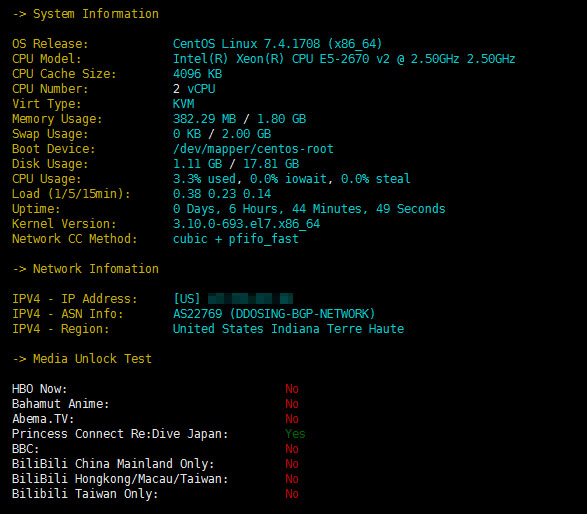Select 'AS22769 (DDOSING-BGP-NETWORK)' ASN text
The width and height of the screenshot is (587, 514).
pos(274,313)
